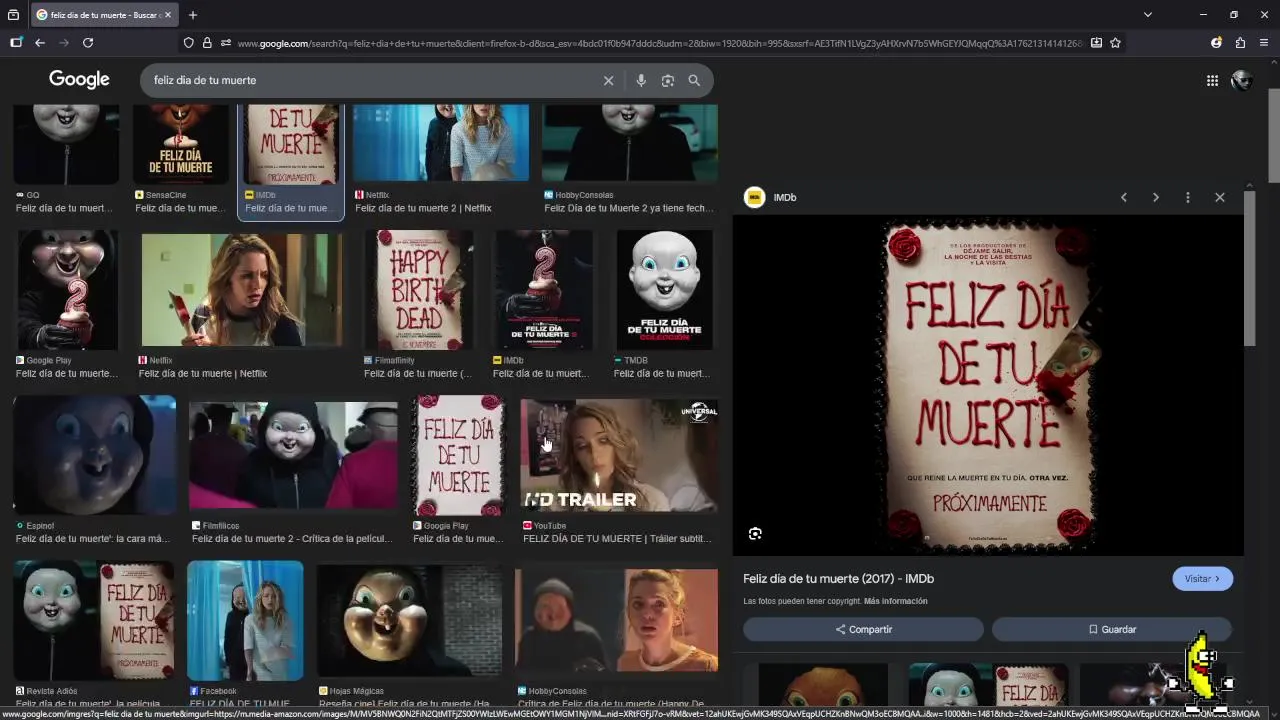The image size is (1280, 720).
Task: Show the previous image in preview panel
Action: coord(1124,198)
